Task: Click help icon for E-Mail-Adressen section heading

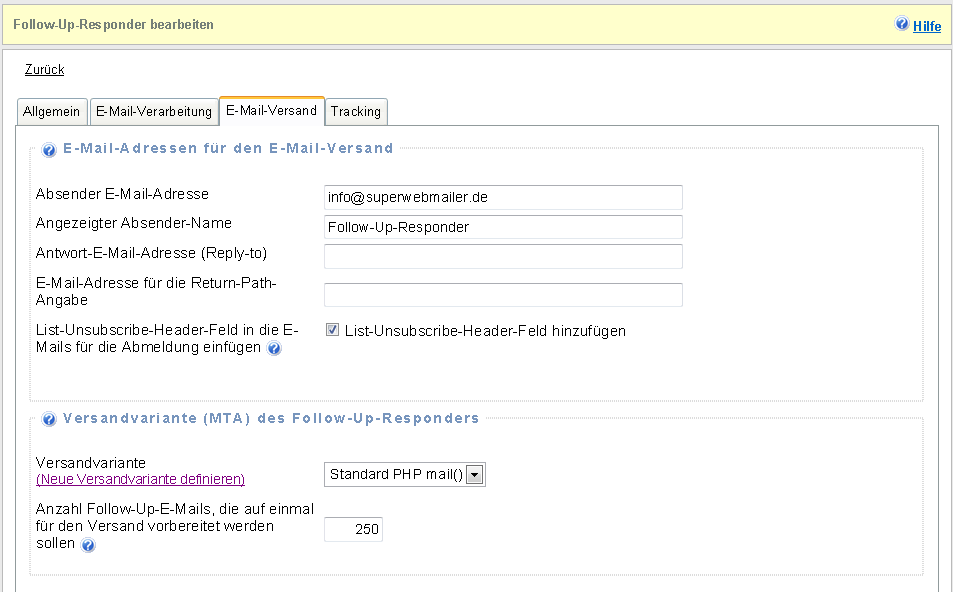Action: coord(49,151)
